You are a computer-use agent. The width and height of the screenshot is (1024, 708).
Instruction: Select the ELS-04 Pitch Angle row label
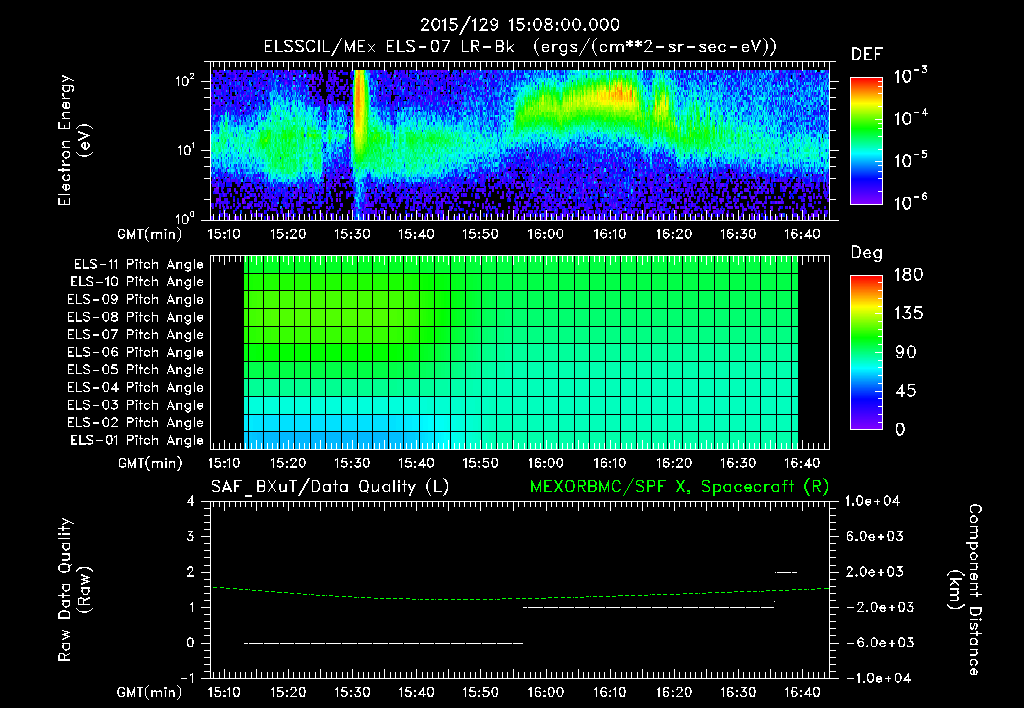[x=136, y=387]
